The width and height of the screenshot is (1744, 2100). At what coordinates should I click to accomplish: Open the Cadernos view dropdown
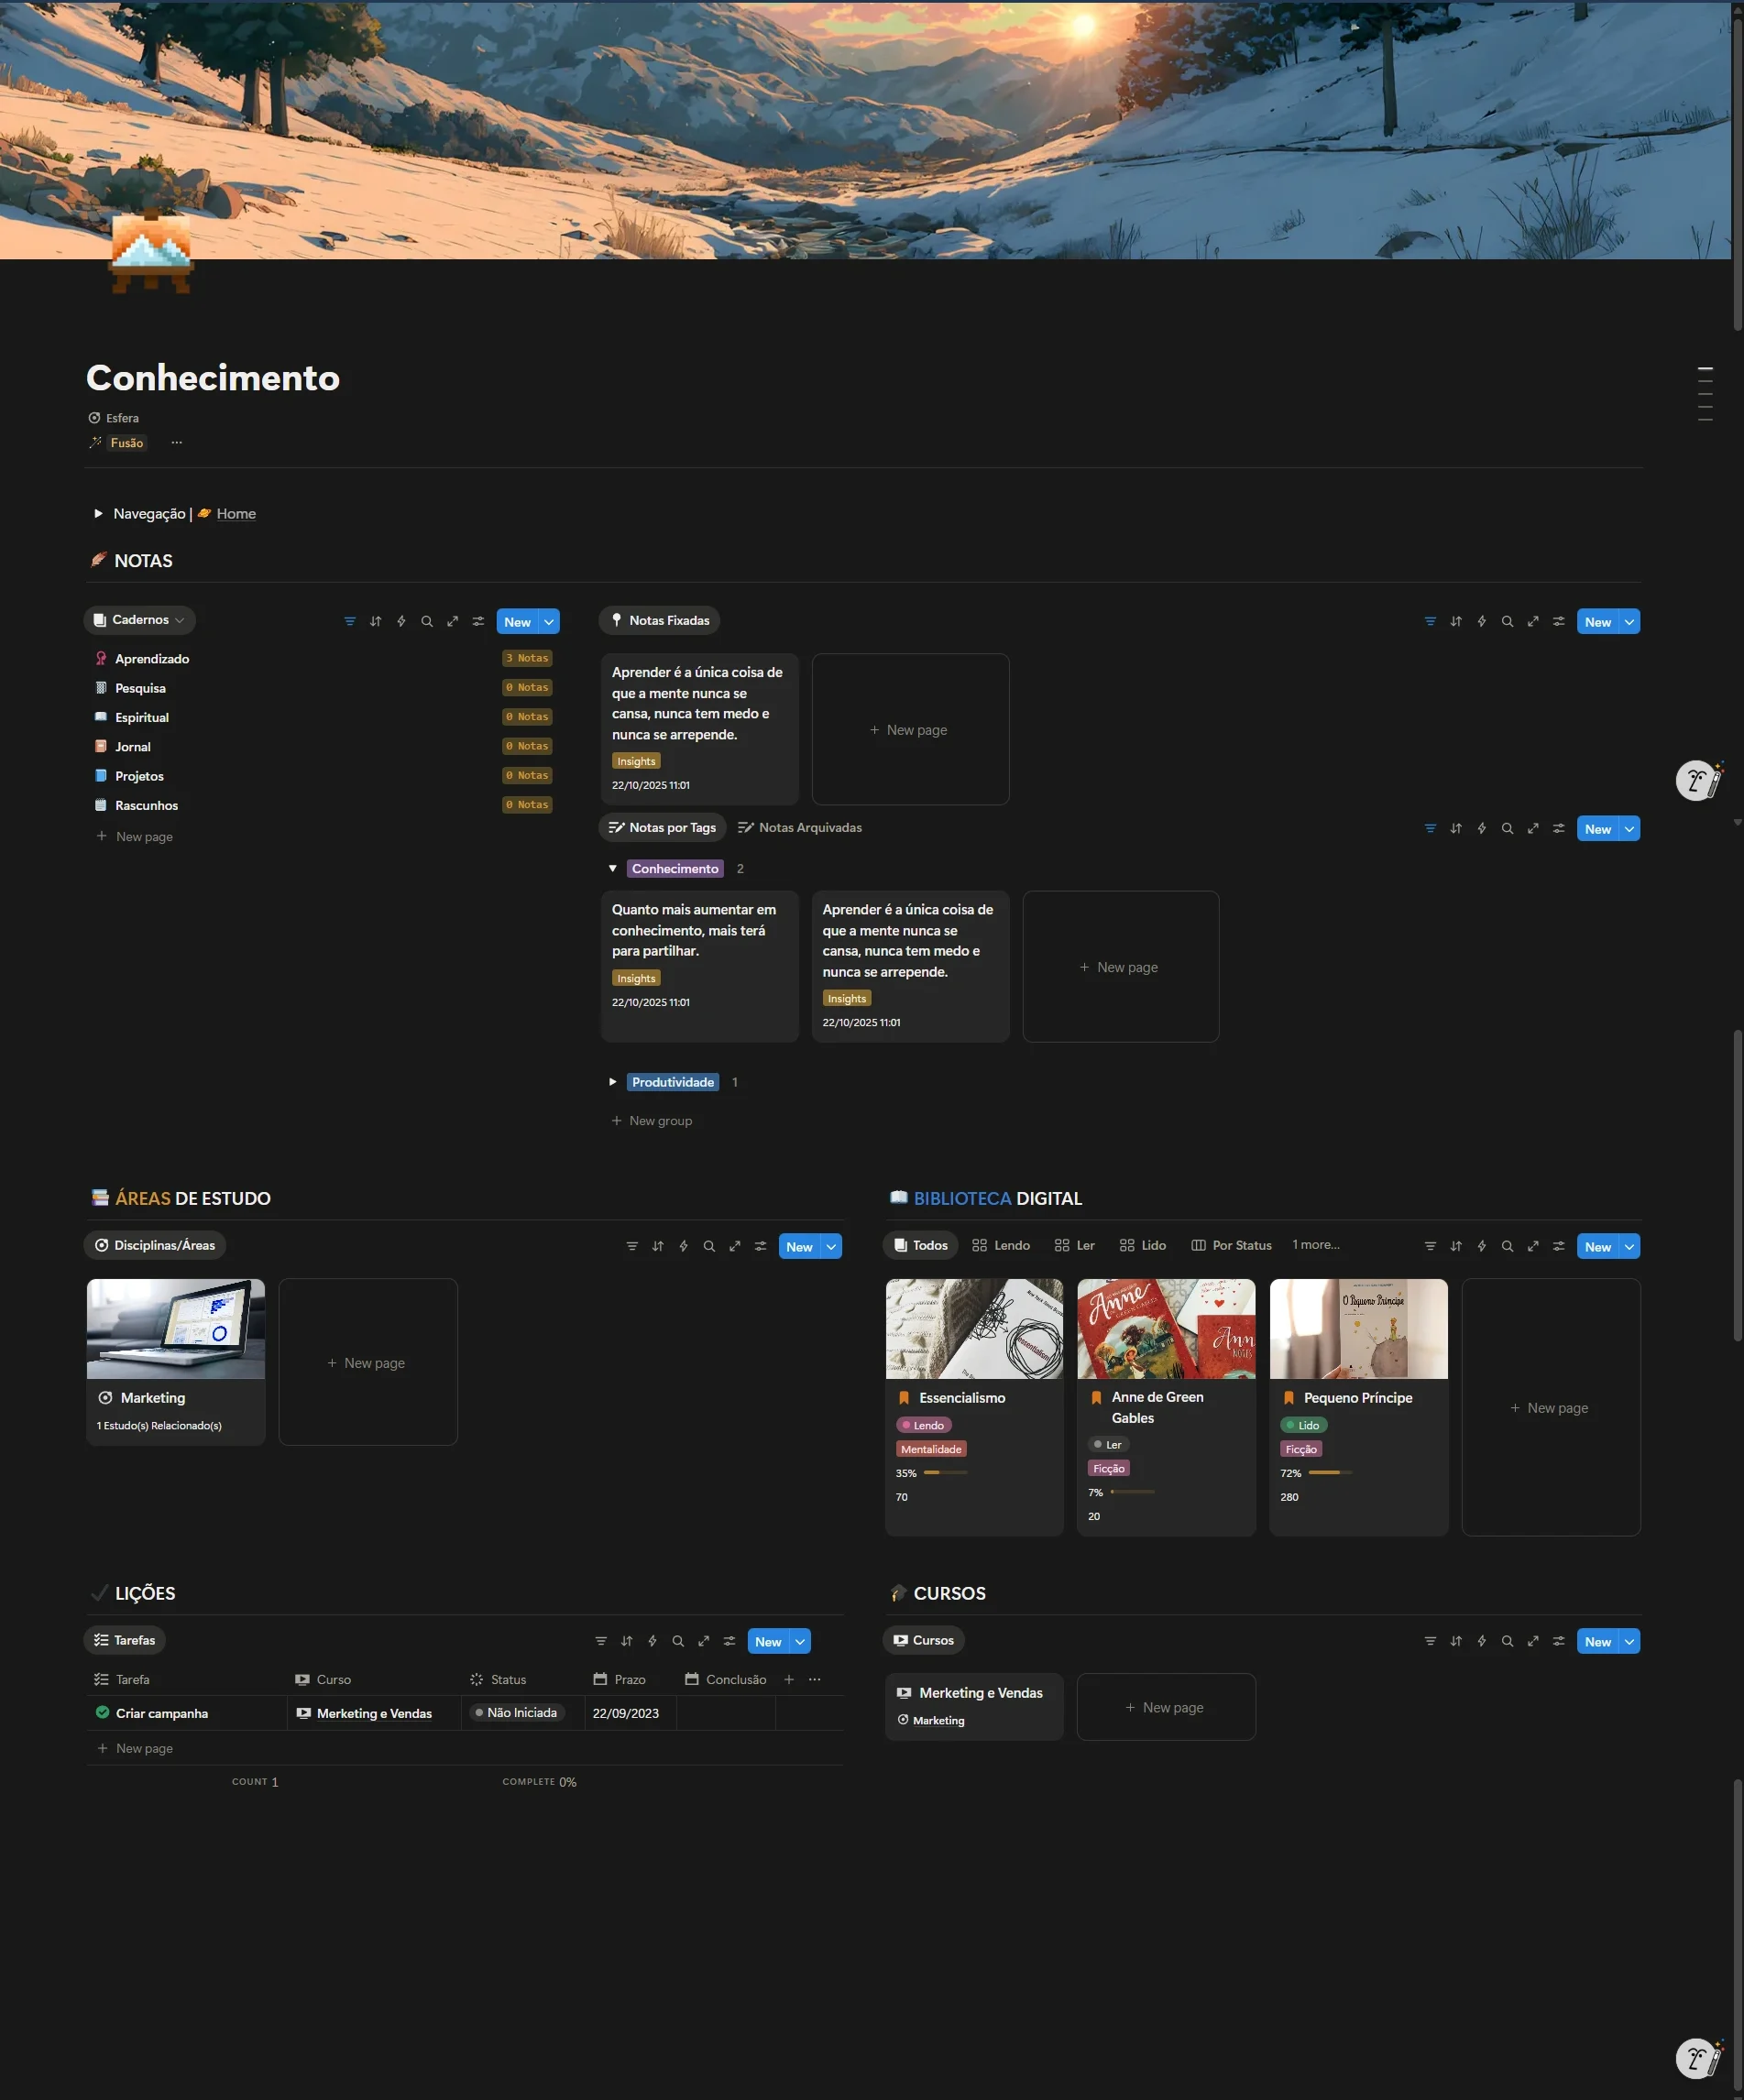pos(140,620)
